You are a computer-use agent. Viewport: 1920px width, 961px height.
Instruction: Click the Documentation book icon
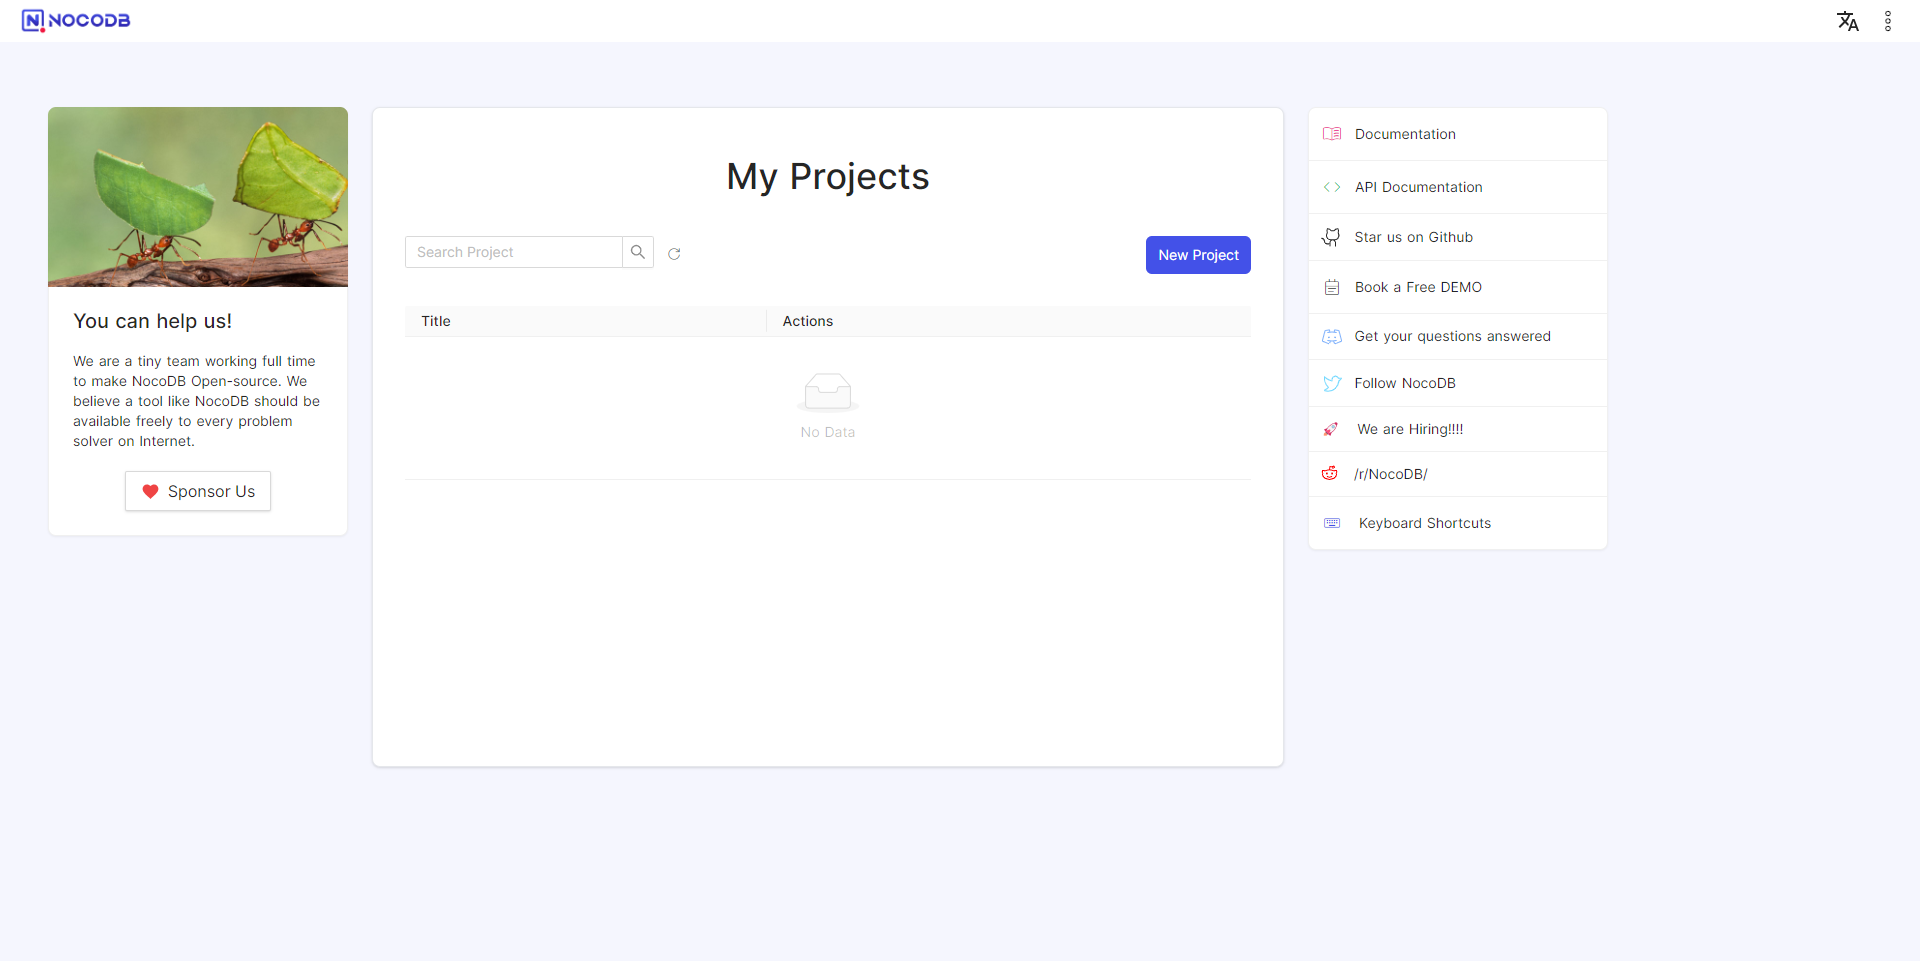(1332, 134)
